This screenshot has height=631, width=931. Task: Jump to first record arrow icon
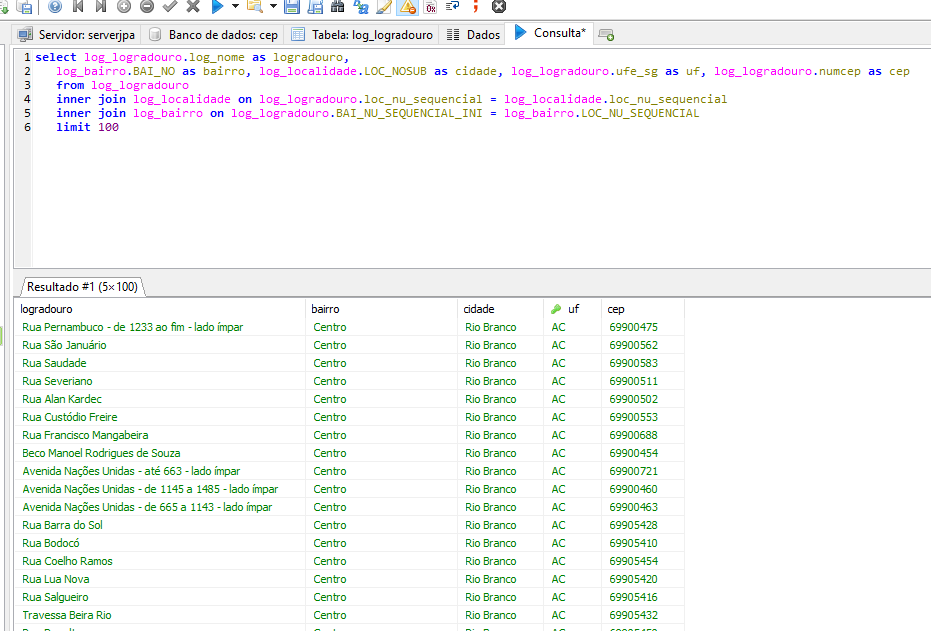click(78, 6)
